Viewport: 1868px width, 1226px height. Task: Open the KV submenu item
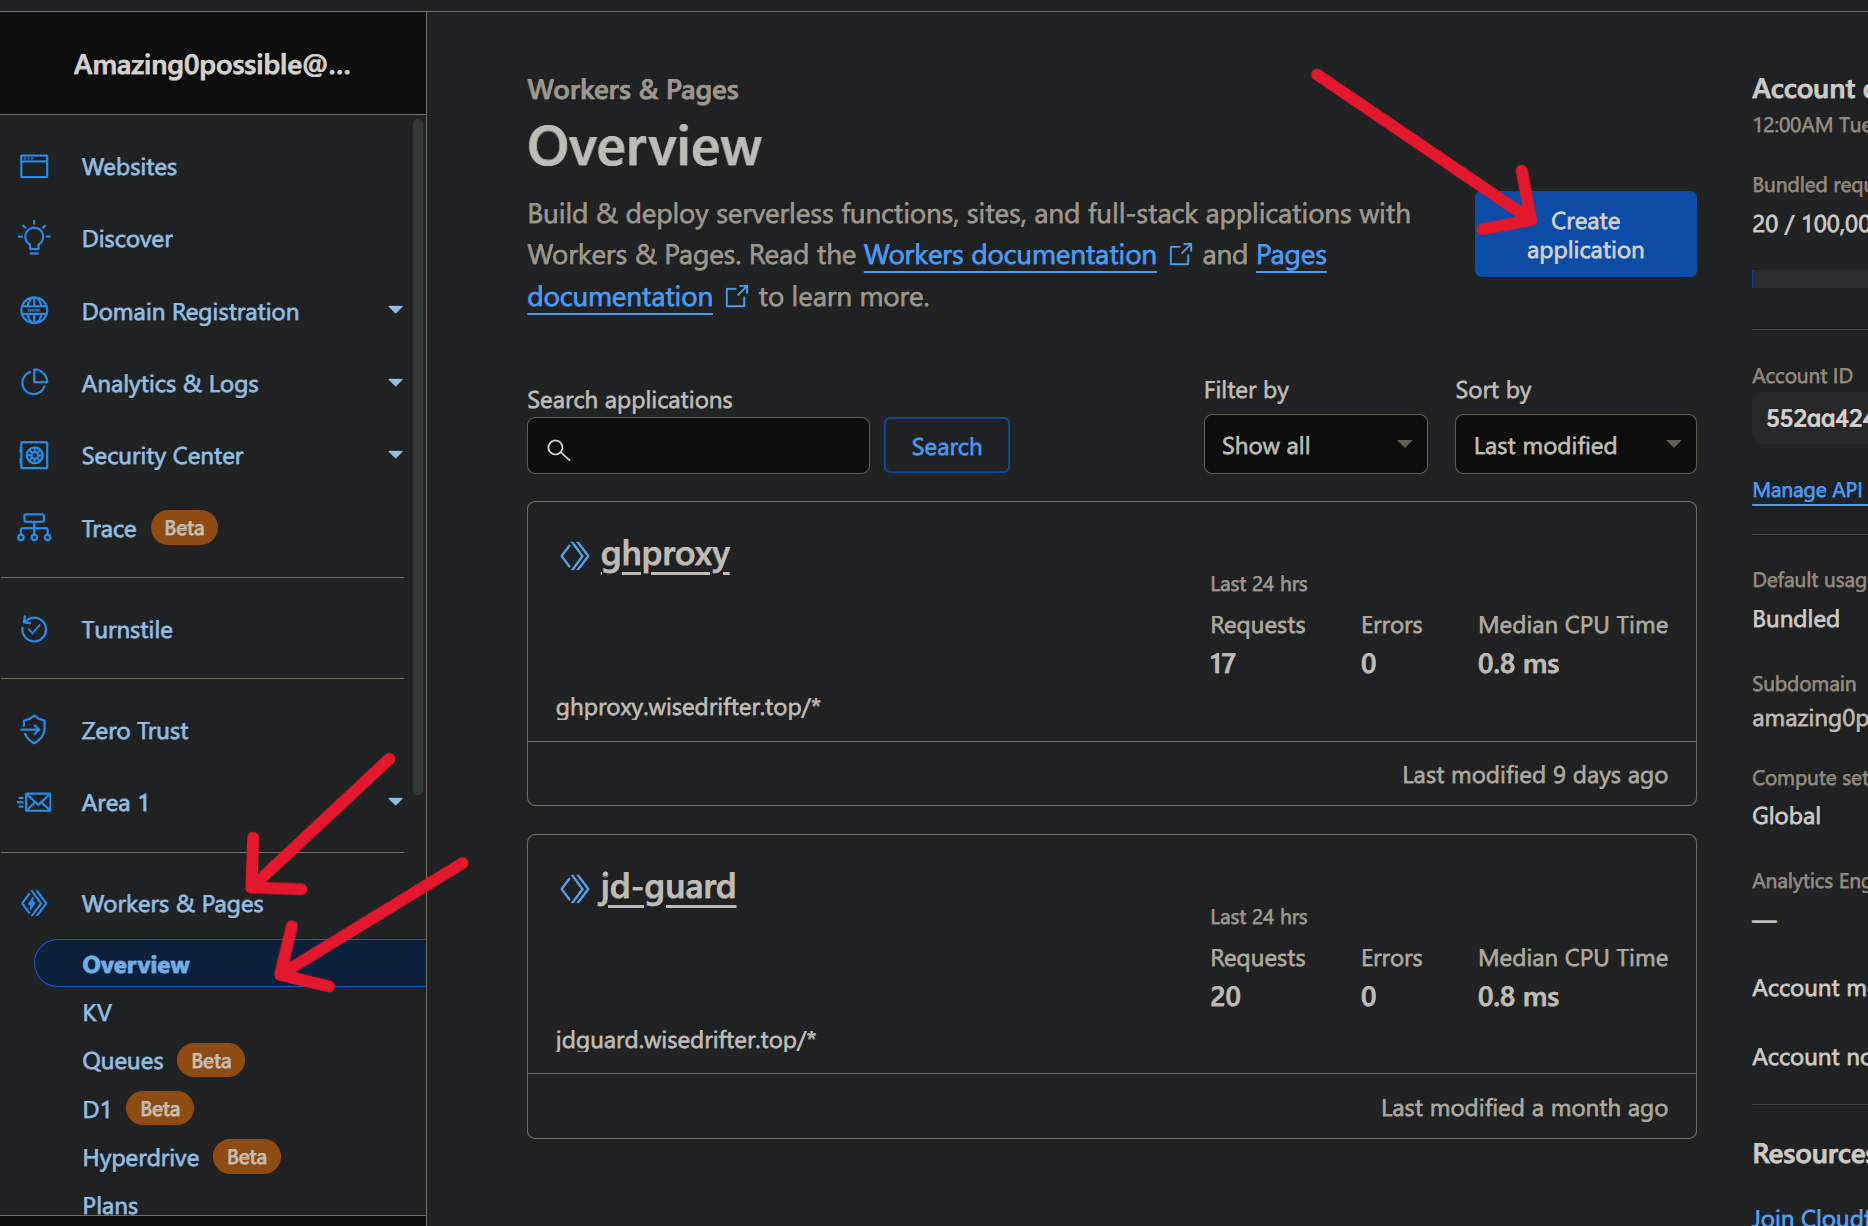pos(97,1012)
